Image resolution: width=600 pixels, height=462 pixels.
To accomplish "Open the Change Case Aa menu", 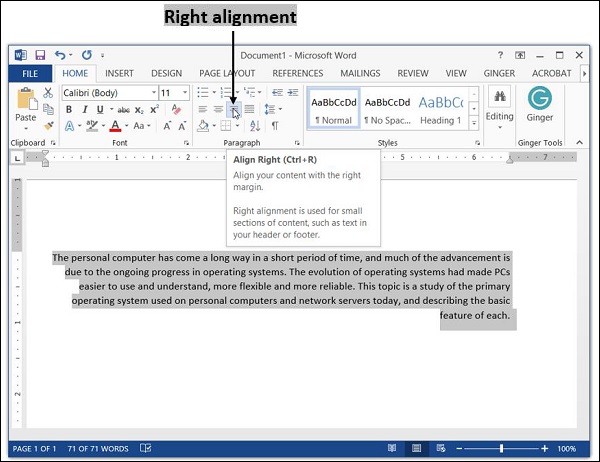I will coord(139,126).
